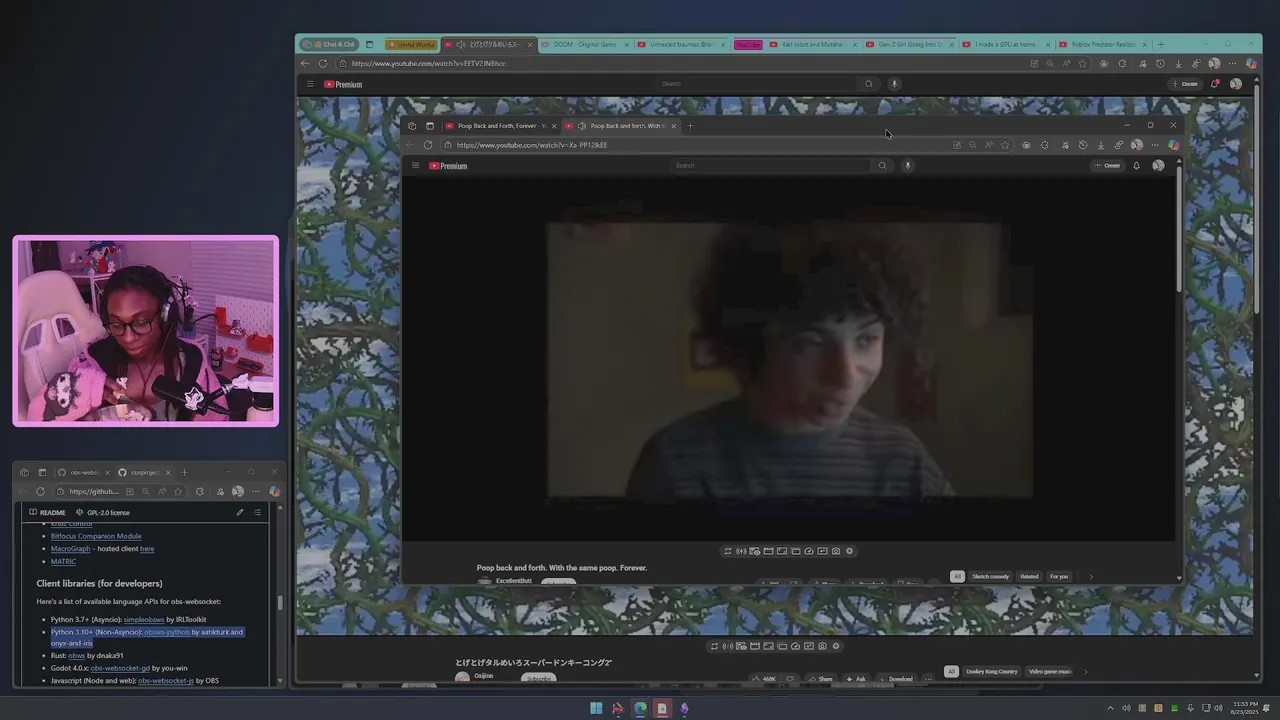Reload the front YouTube window page

[428, 145]
